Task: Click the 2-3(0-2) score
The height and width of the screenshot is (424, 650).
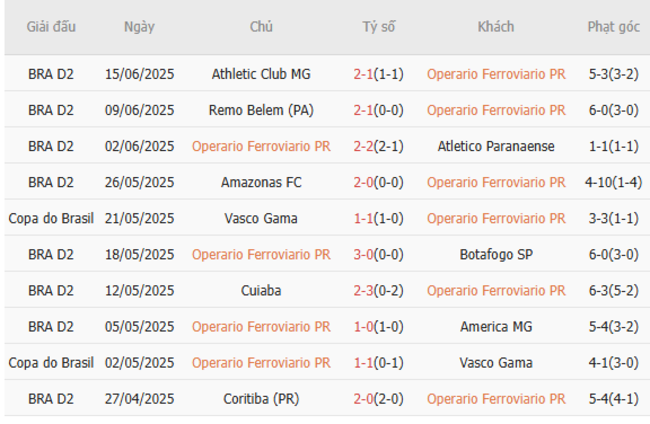Action: [x=378, y=290]
